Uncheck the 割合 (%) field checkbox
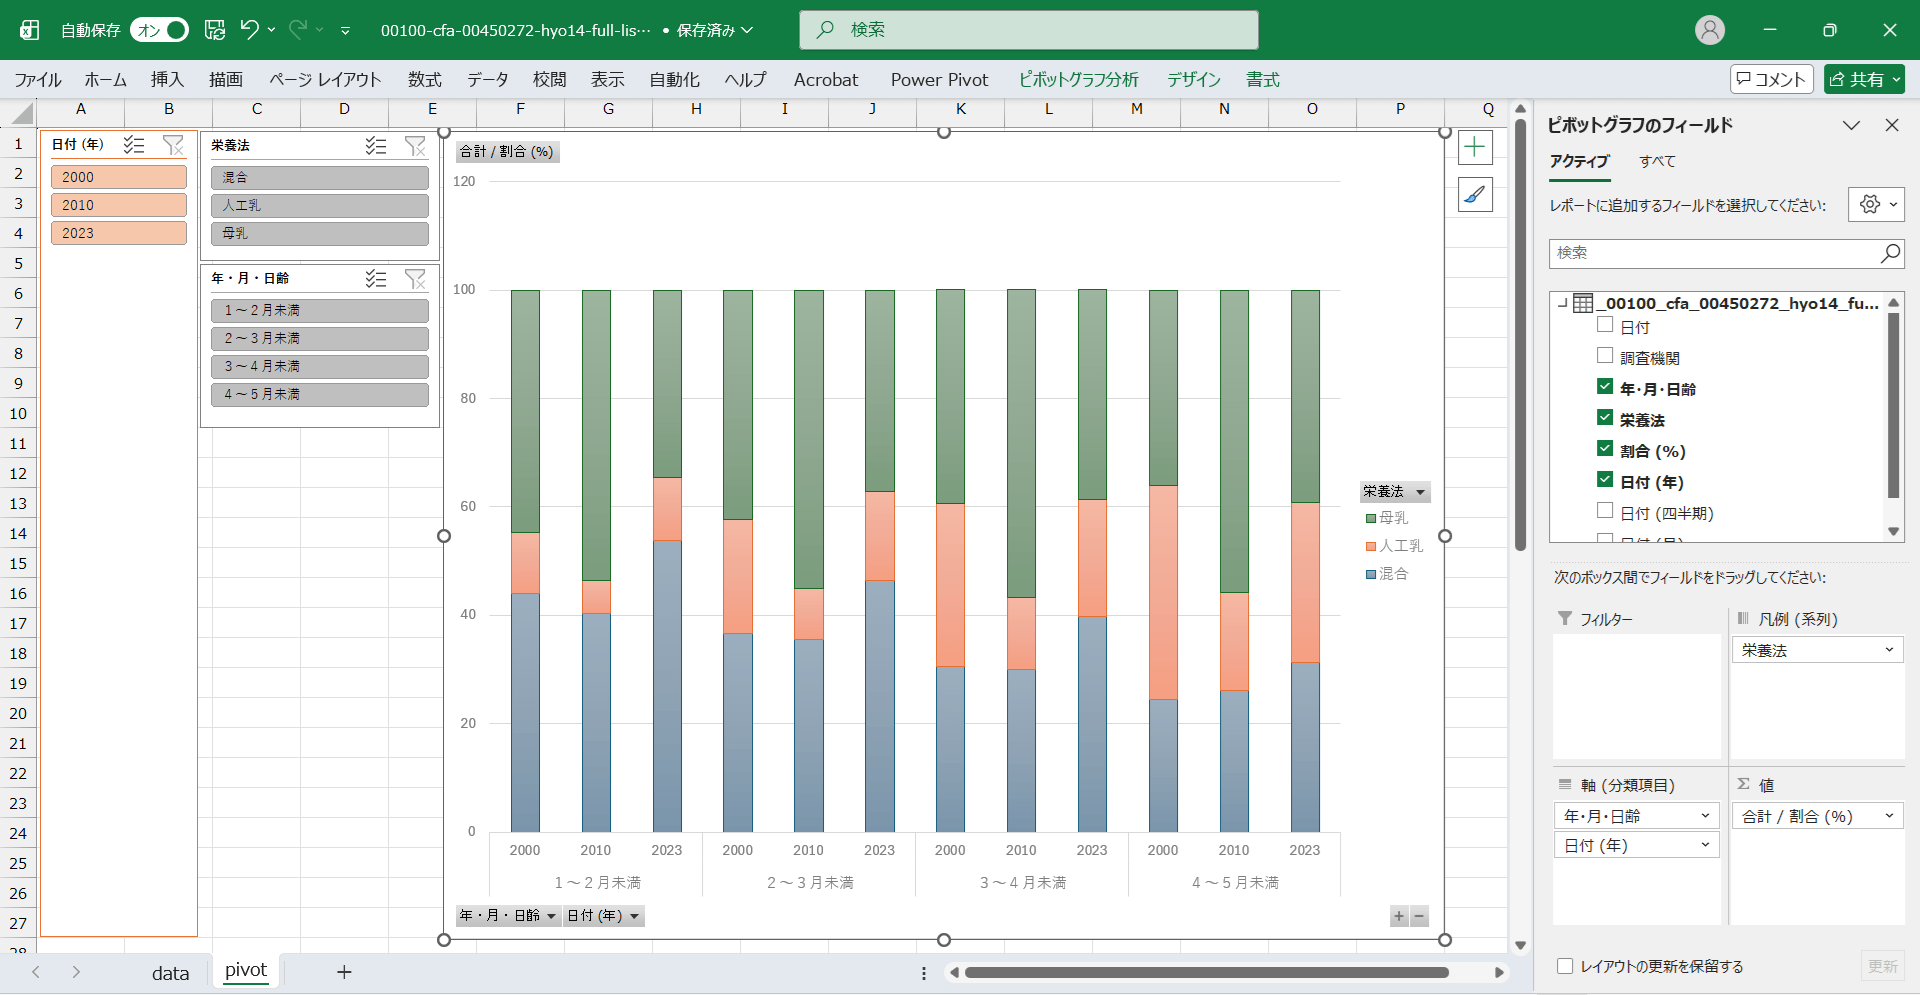 (x=1605, y=449)
